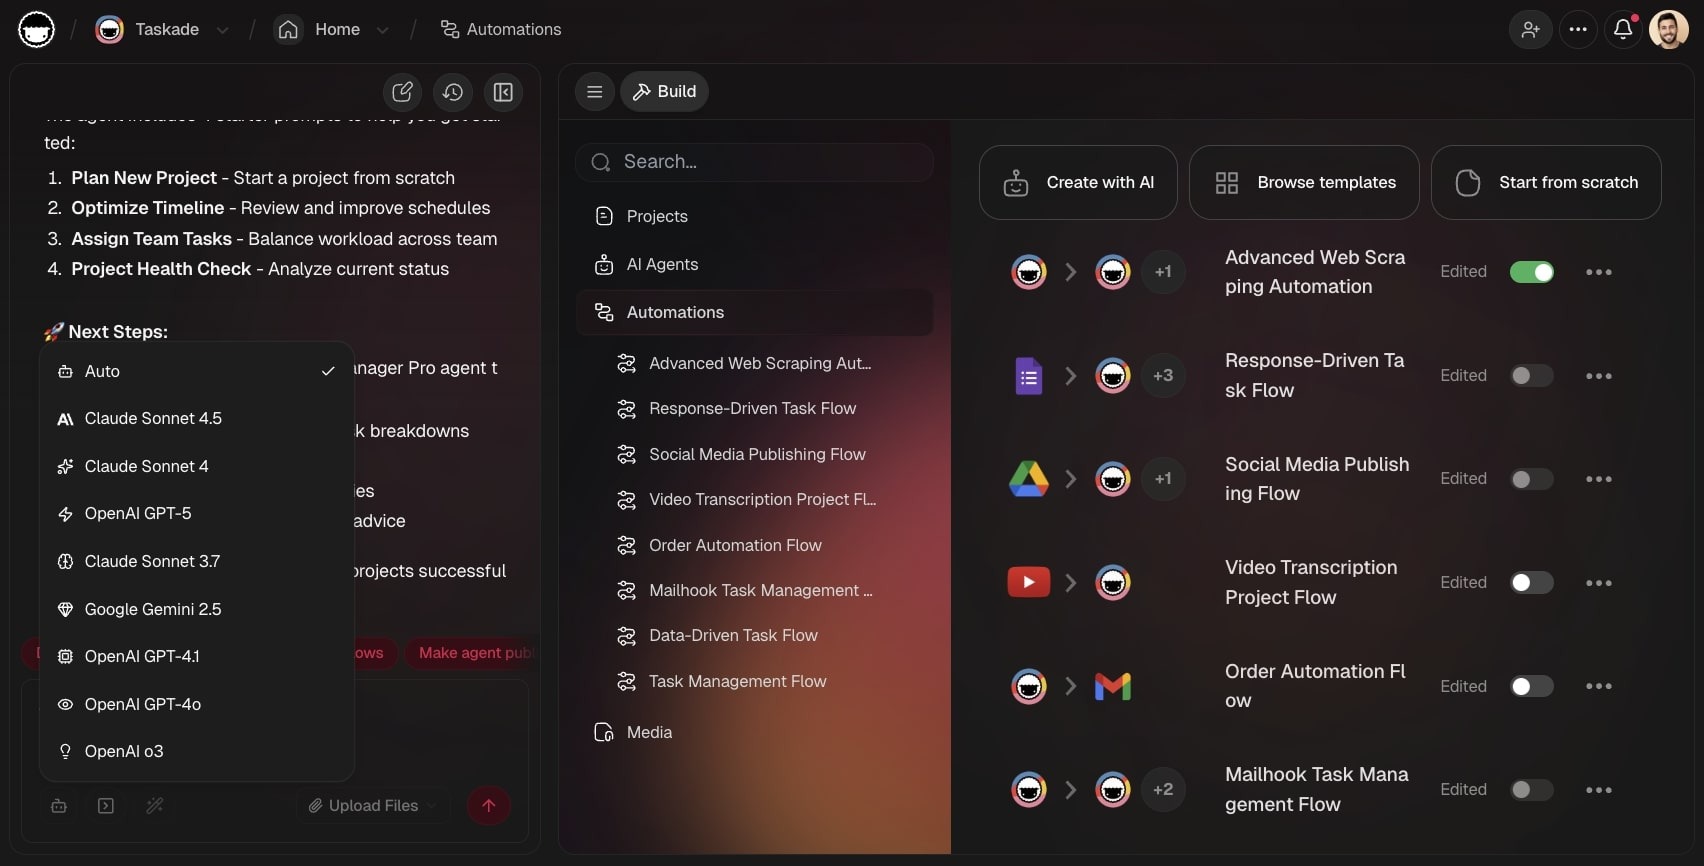Screen dimensions: 1704x866
Task: Open the hamburger menu beside Build
Action: point(594,92)
